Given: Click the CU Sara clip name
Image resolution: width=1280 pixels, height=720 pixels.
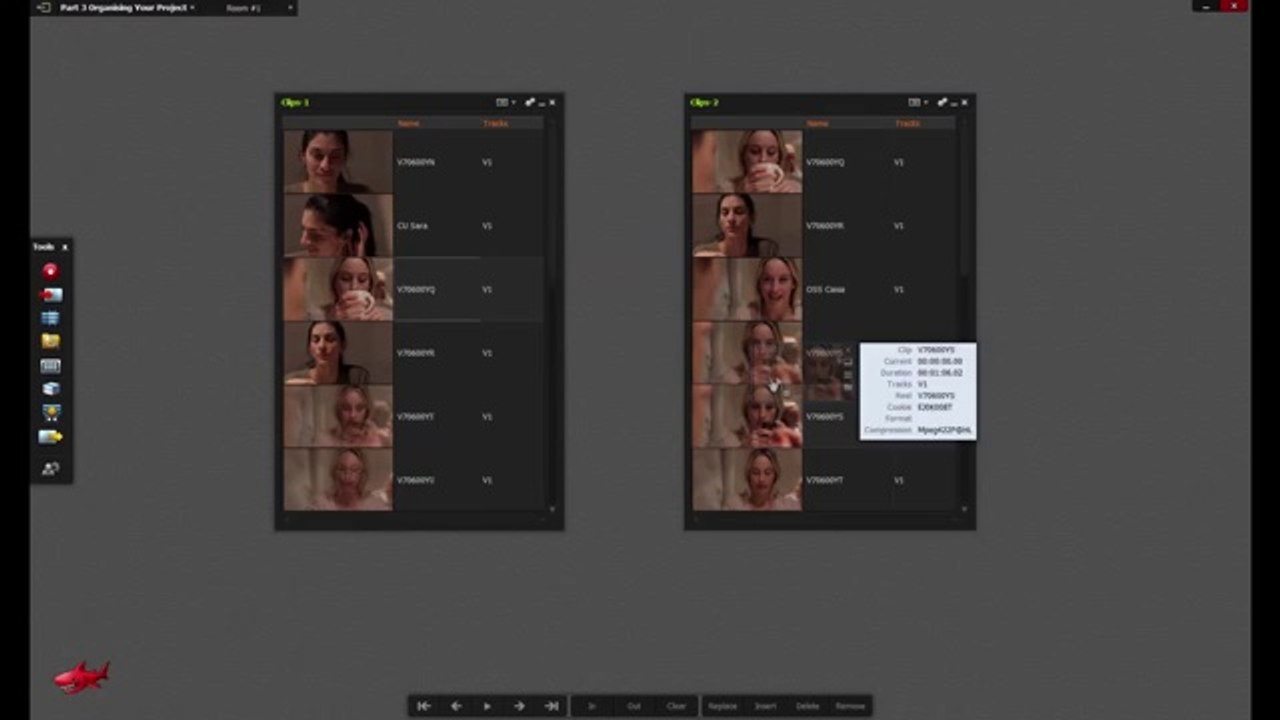Looking at the screenshot, I should [x=412, y=226].
